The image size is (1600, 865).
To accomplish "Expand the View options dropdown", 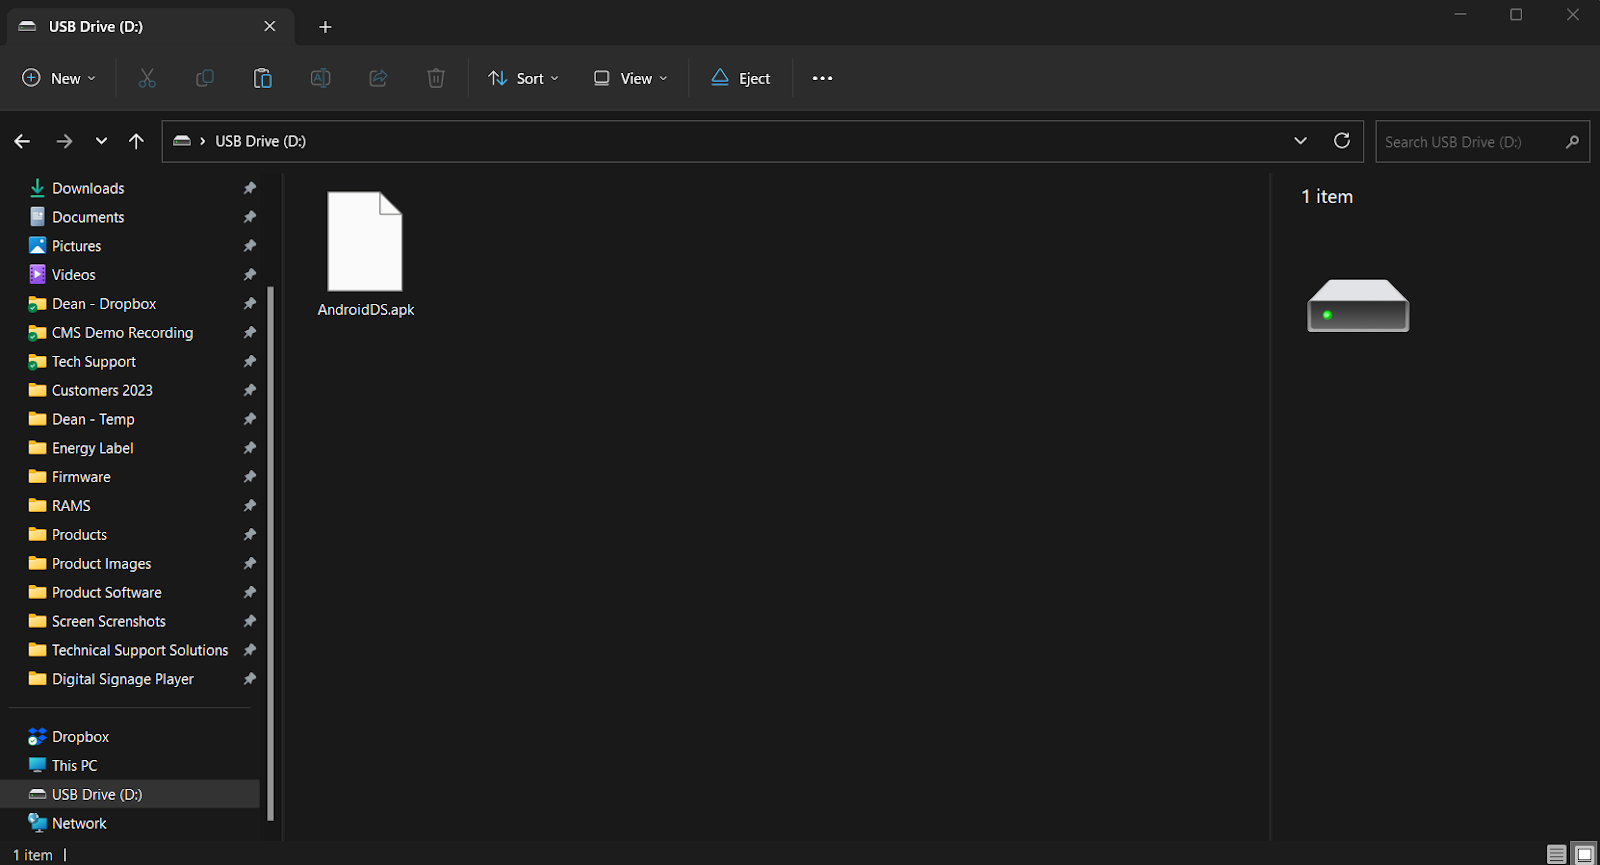I will pos(630,78).
